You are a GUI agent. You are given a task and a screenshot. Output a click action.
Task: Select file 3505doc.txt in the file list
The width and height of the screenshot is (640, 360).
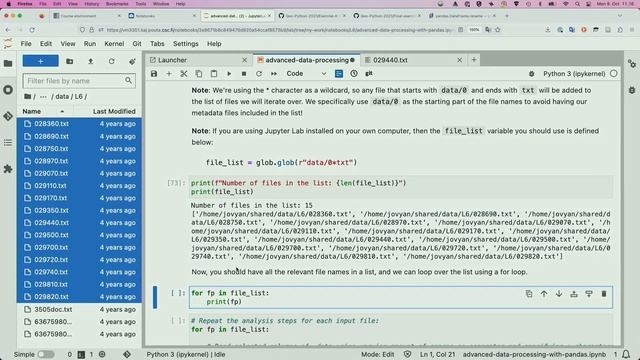point(79,309)
